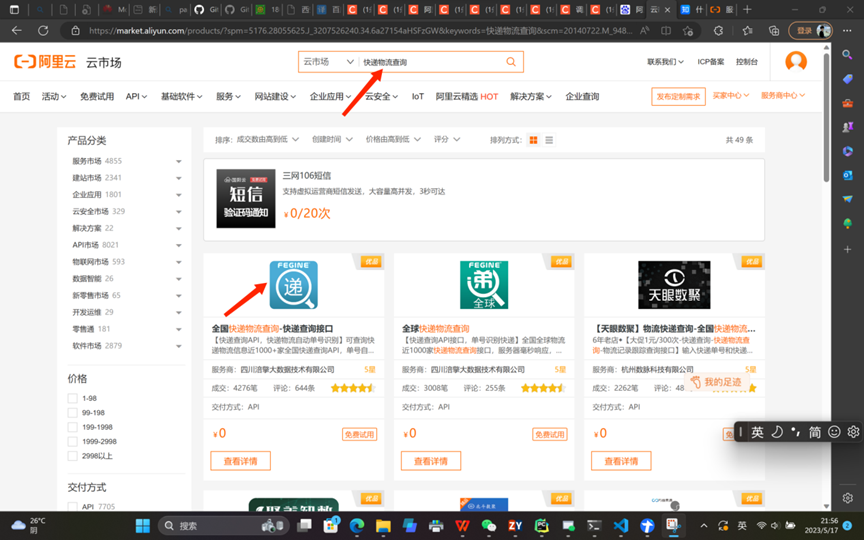Check the 2998以上 price filter
864x540 pixels.
coord(72,455)
